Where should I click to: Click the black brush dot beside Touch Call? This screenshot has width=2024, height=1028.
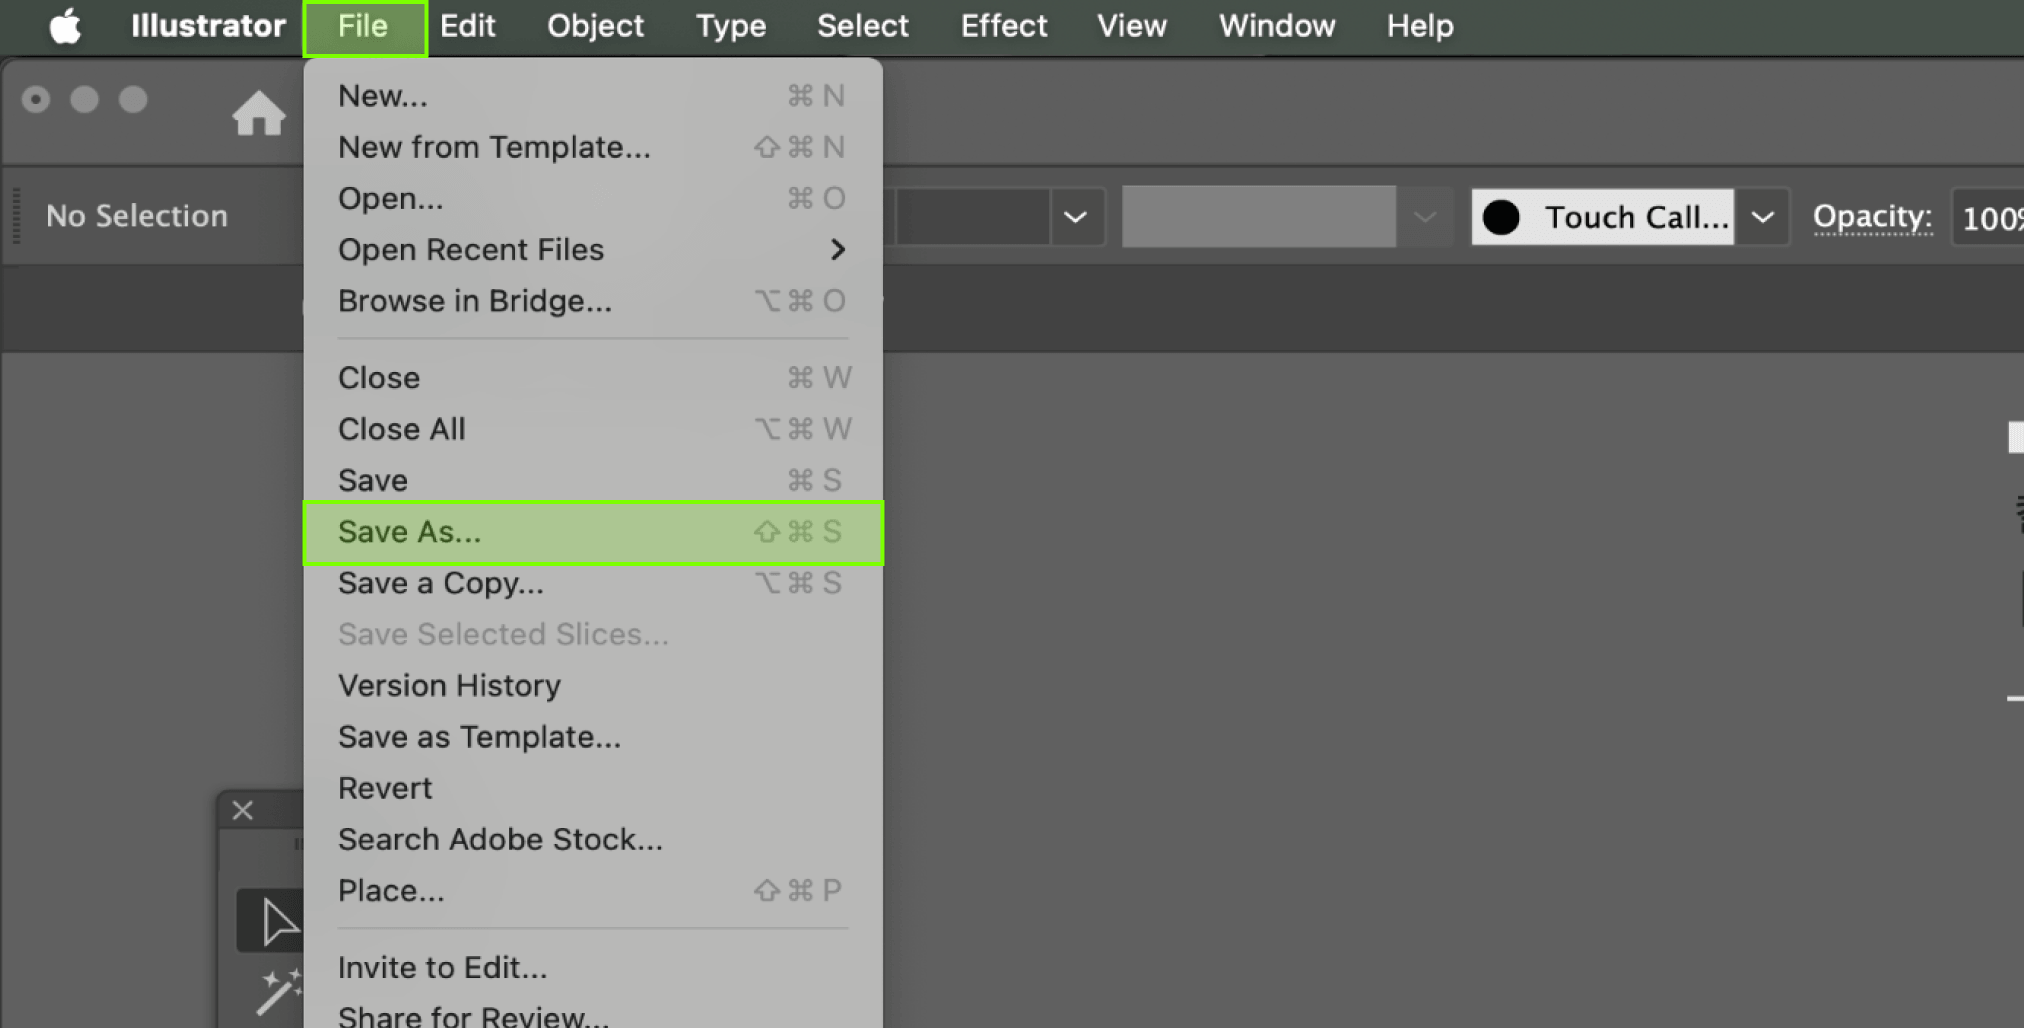coord(1501,217)
